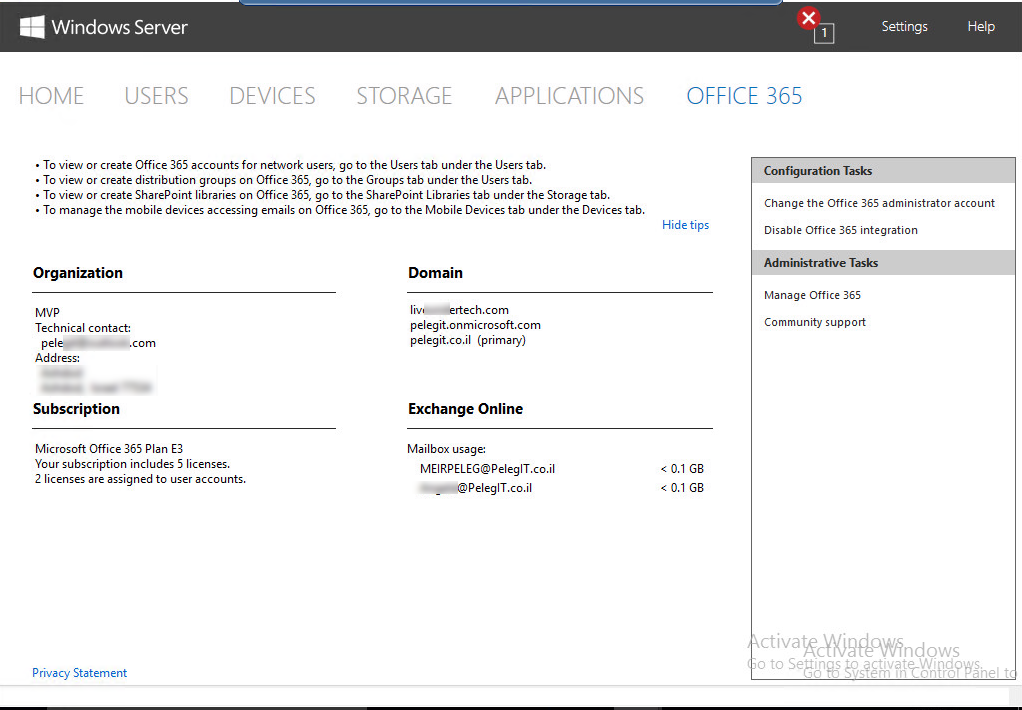The image size is (1022, 710).
Task: Click the tip about distribution groups
Action: tap(284, 180)
